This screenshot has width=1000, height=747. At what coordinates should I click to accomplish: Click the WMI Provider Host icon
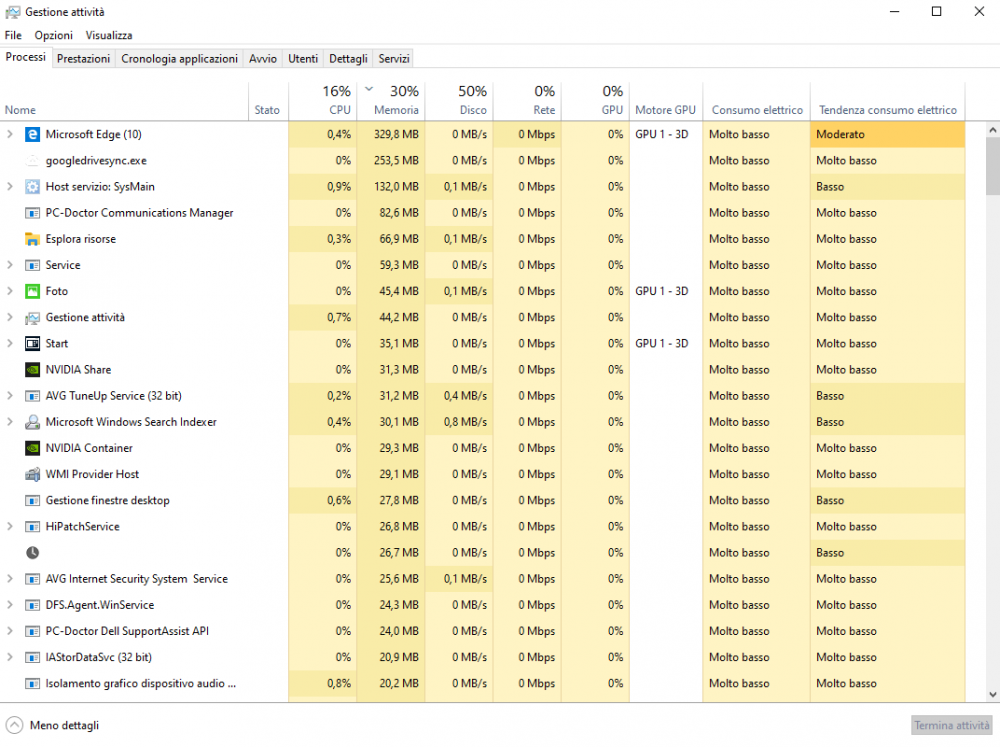(32, 475)
